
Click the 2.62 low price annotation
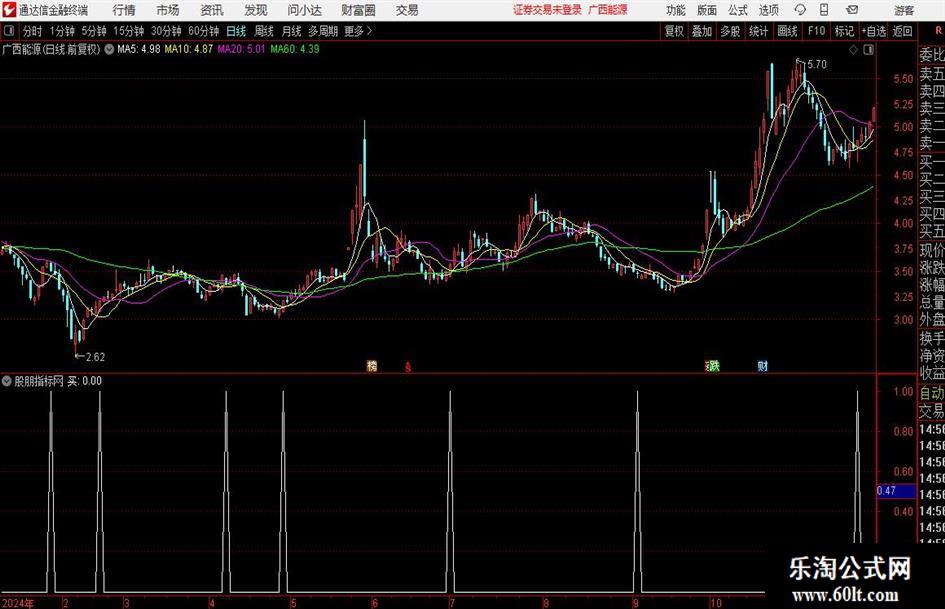95,357
